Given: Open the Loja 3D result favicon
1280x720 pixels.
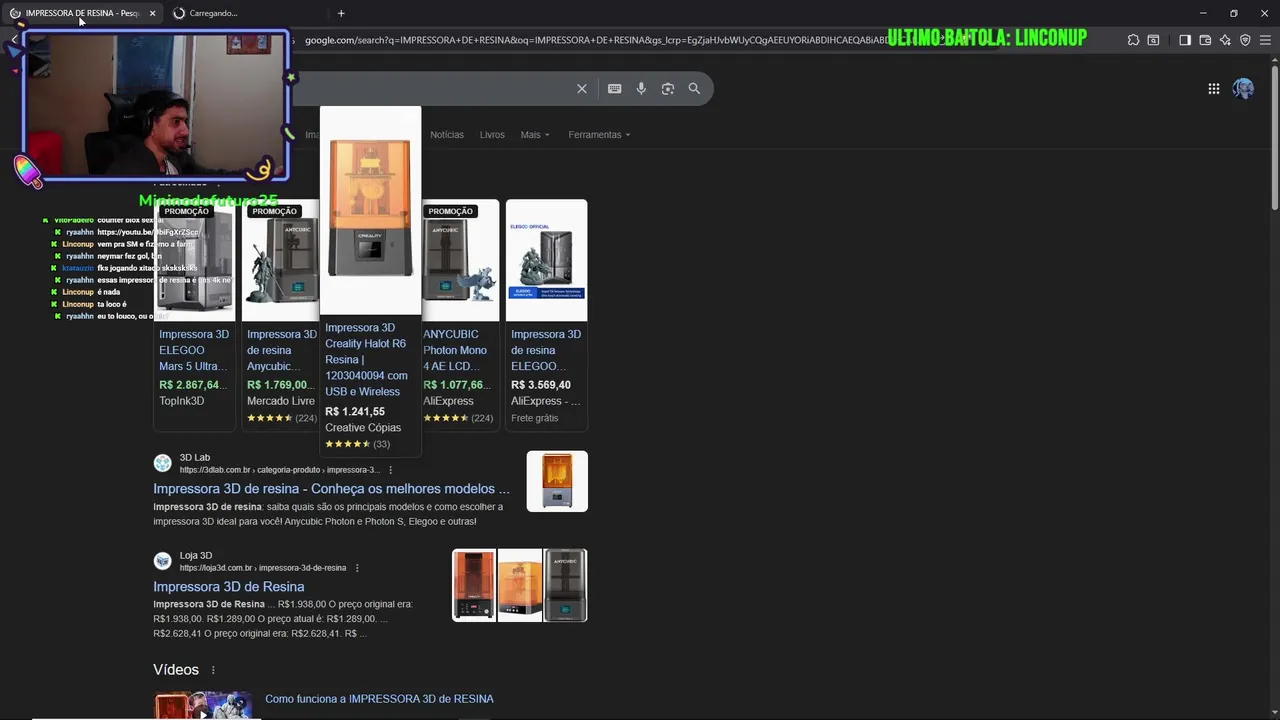Looking at the screenshot, I should pyautogui.click(x=162, y=561).
